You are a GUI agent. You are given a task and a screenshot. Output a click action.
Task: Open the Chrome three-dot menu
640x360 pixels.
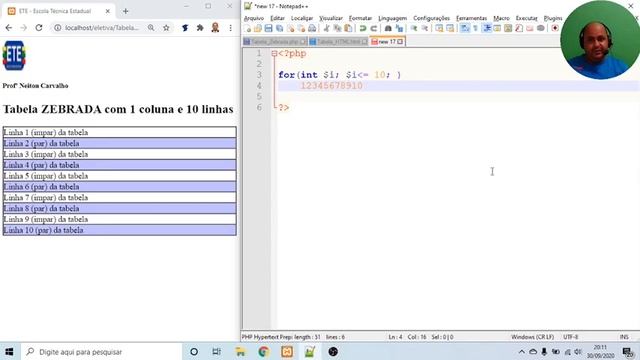(x=231, y=28)
